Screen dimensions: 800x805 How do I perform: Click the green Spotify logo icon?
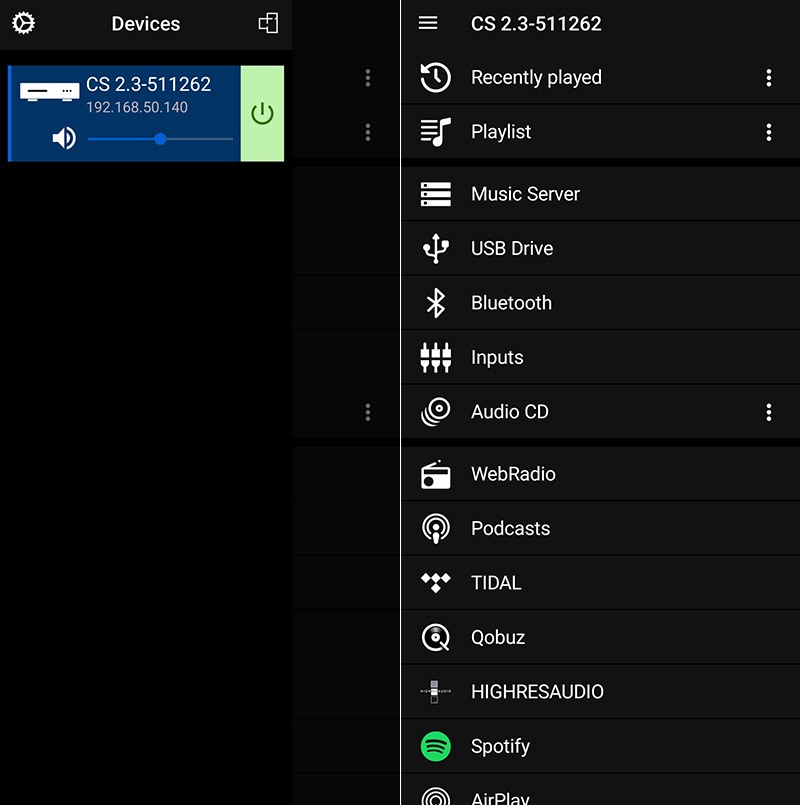[435, 746]
